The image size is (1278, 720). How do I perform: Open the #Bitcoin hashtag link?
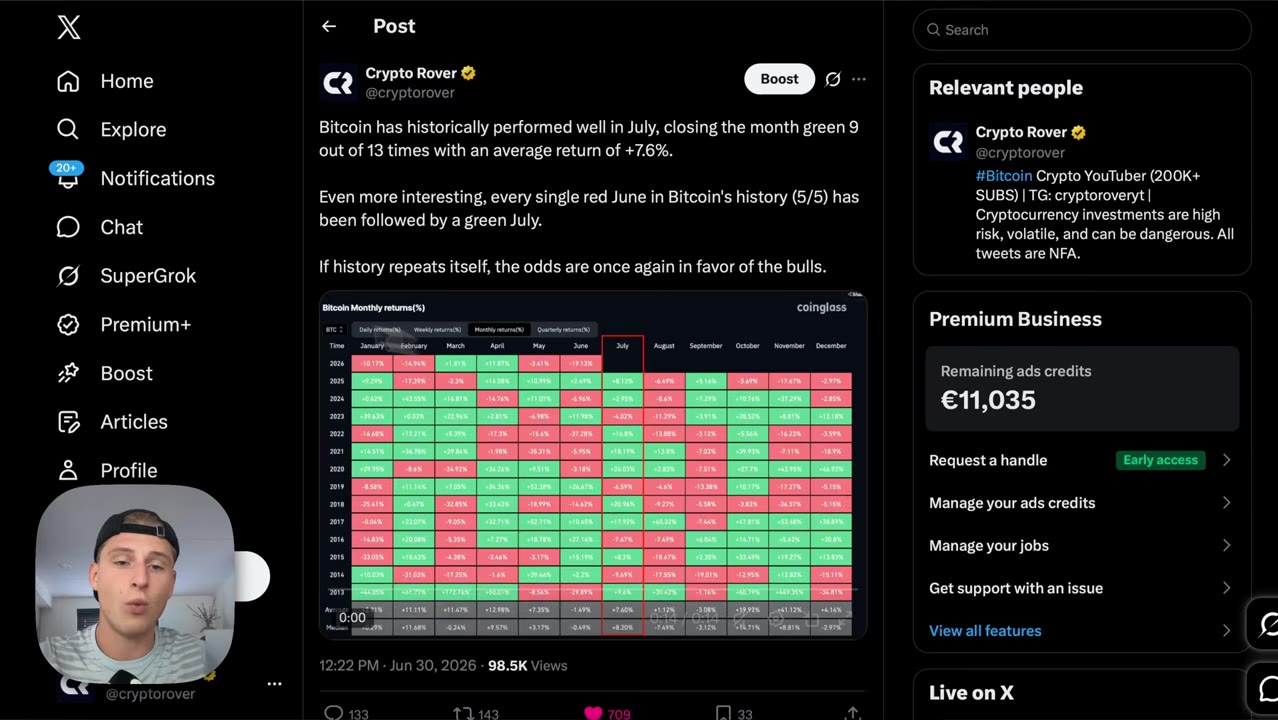(x=1004, y=176)
